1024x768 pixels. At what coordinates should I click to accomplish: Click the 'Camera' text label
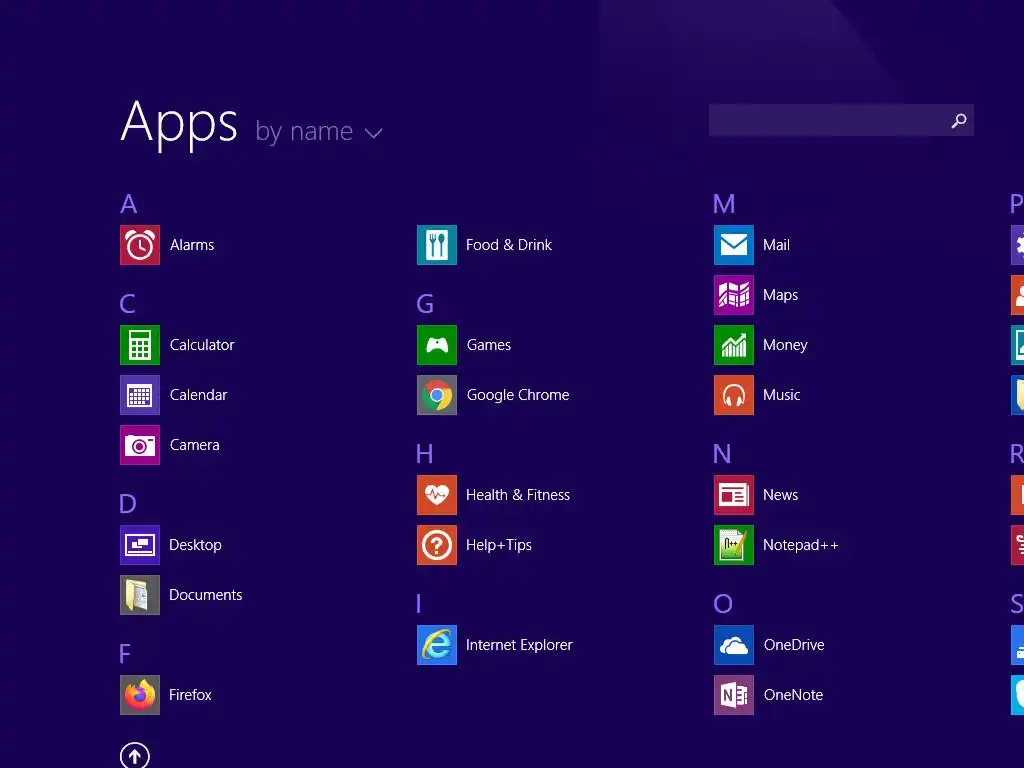point(195,445)
